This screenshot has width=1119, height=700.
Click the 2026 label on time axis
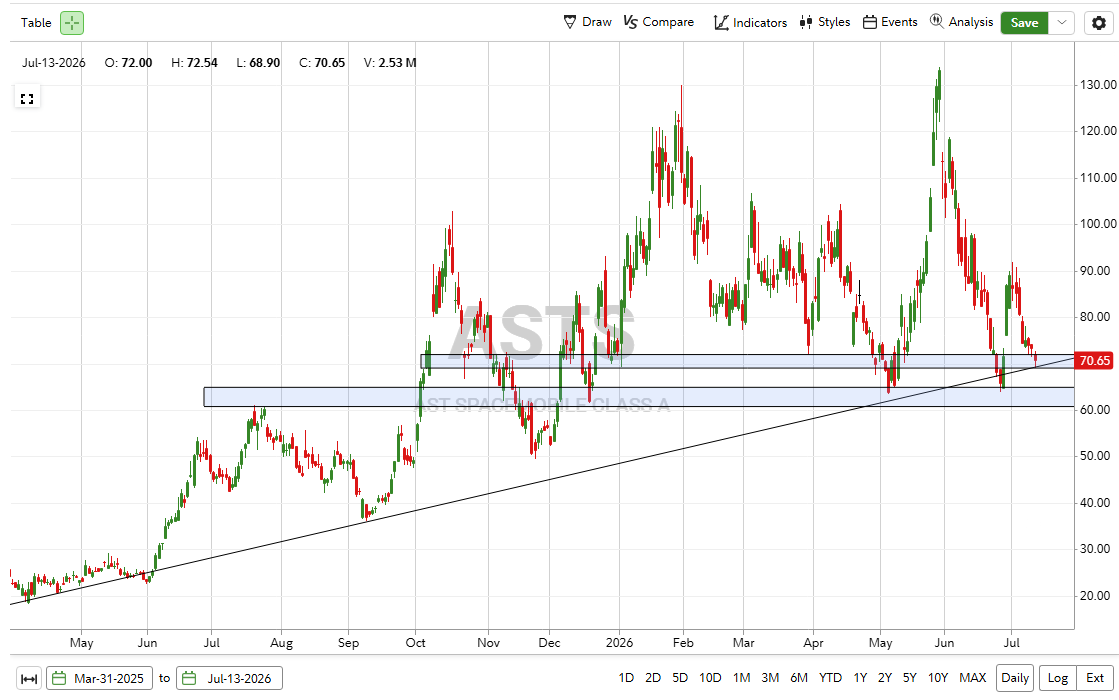pos(619,643)
